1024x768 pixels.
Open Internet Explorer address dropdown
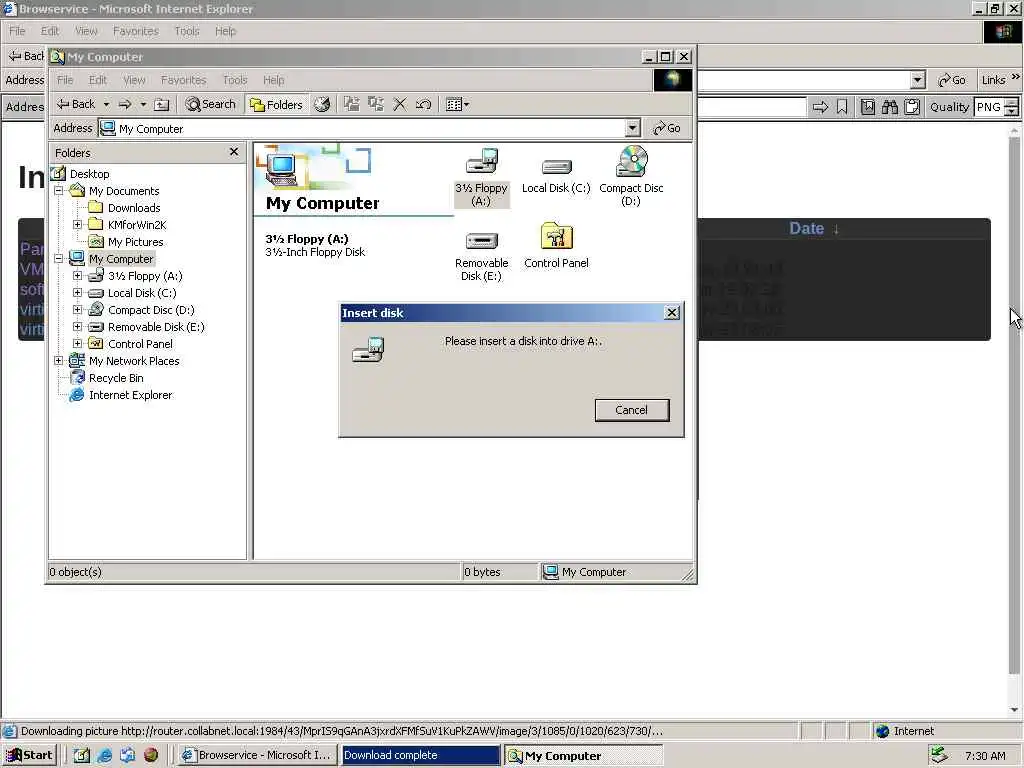coord(918,80)
